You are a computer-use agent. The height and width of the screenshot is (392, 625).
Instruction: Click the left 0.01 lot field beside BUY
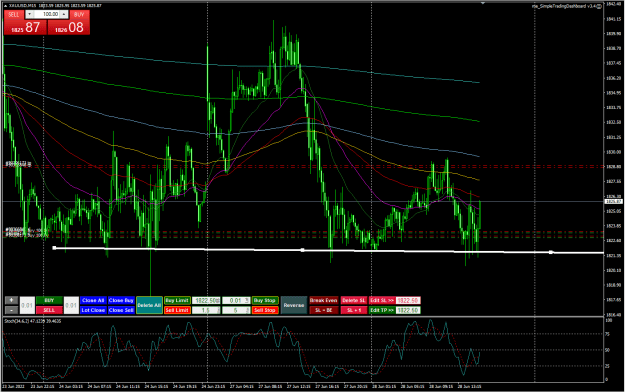pyautogui.click(x=28, y=305)
